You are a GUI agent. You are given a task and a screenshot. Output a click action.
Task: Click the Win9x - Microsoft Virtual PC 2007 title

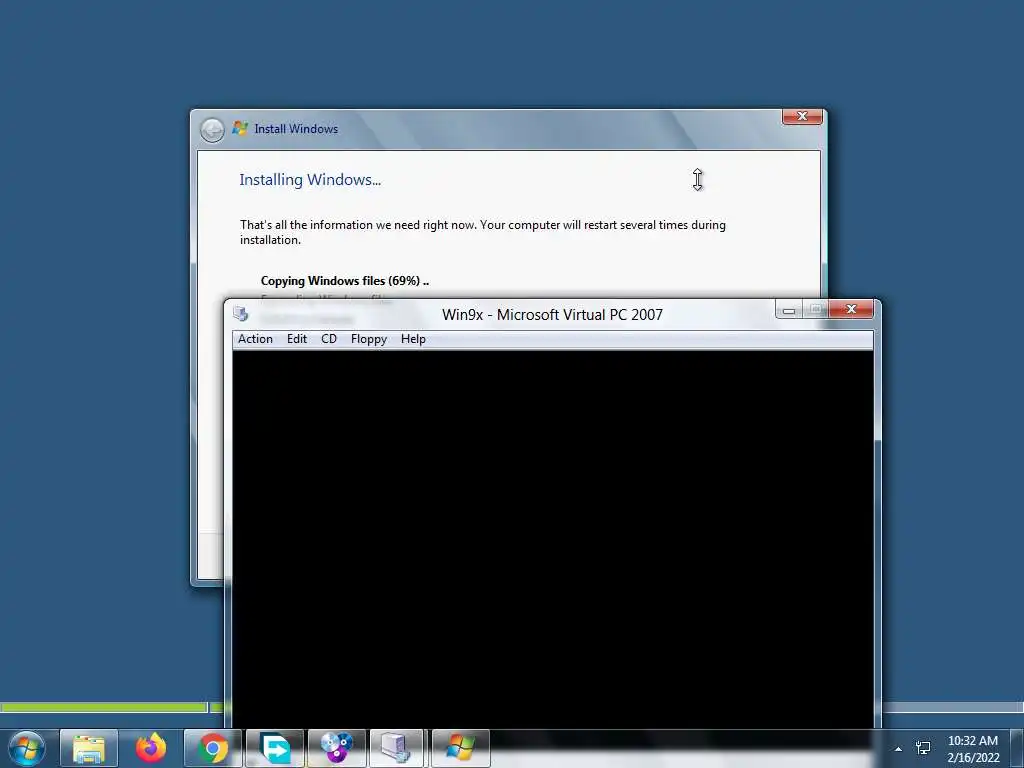(x=552, y=315)
